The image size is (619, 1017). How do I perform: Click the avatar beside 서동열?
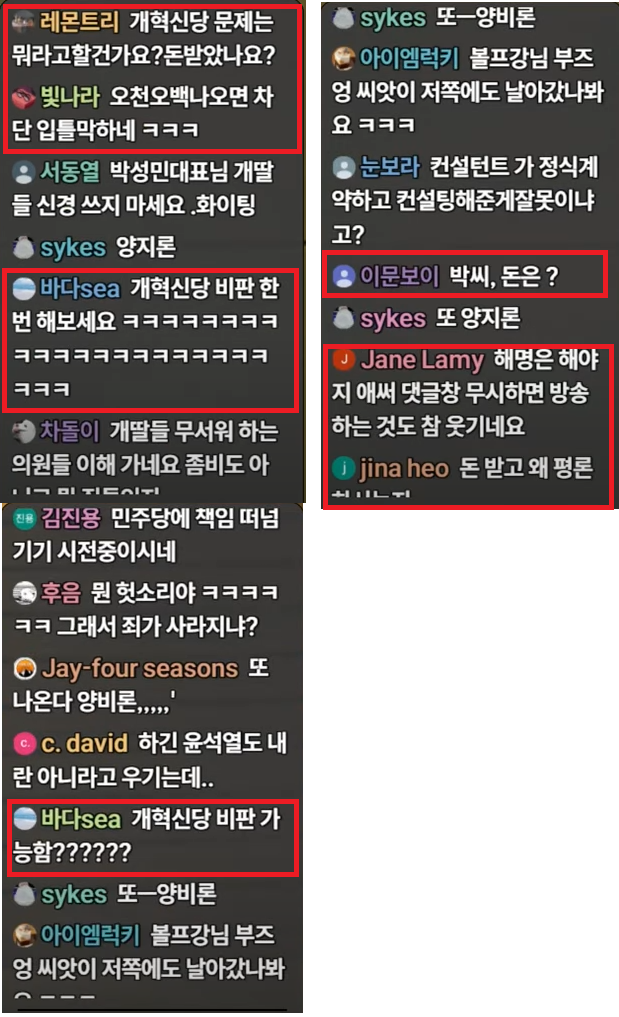click(24, 173)
